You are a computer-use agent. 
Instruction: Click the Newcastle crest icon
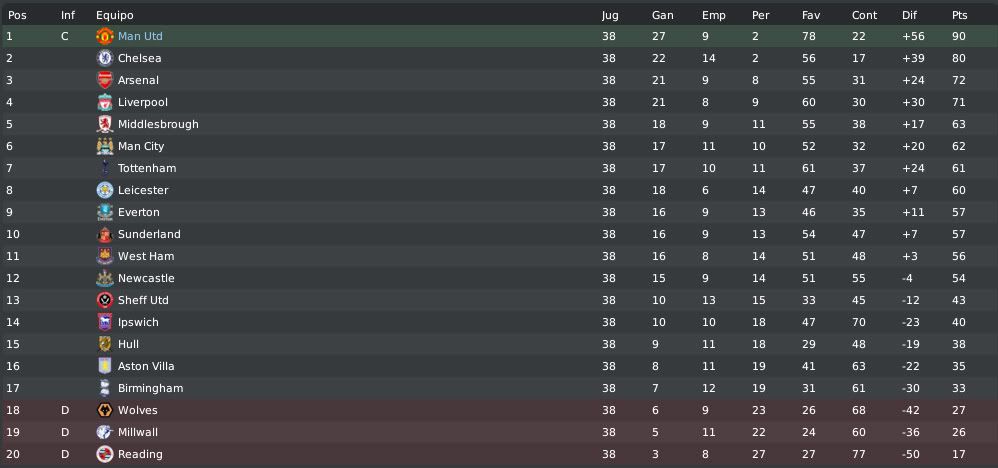click(x=104, y=278)
